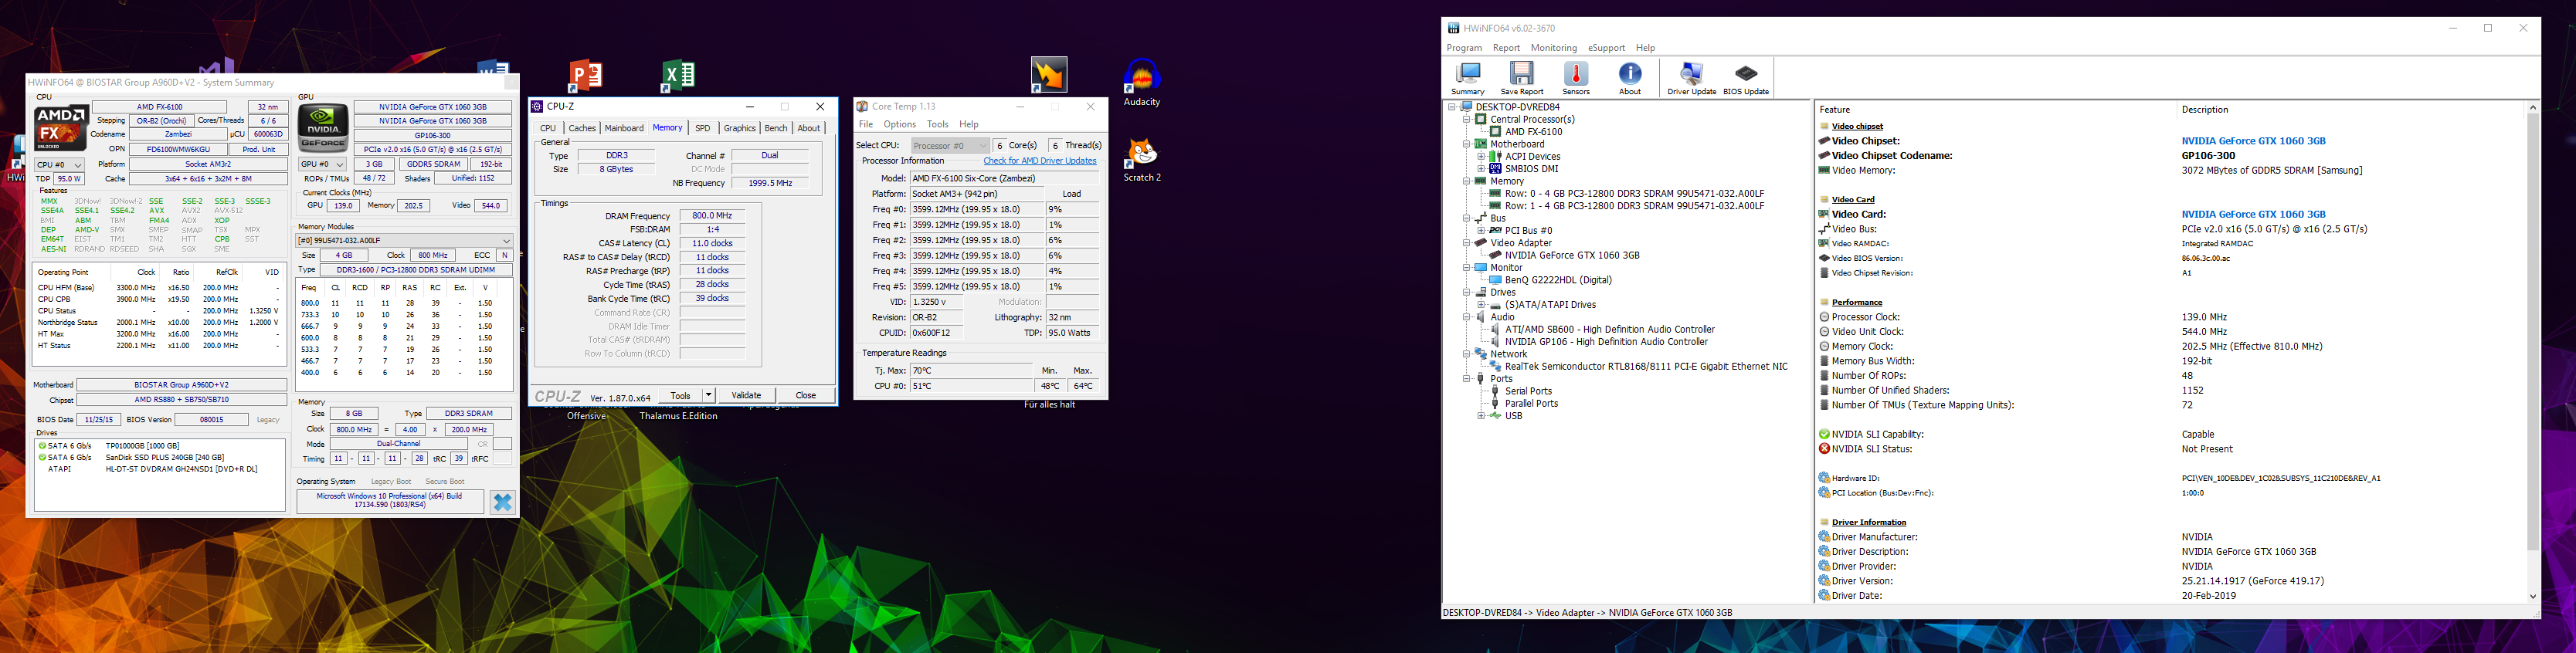Open the PowerPoint desktop shortcut
The image size is (2576, 653).
(586, 75)
